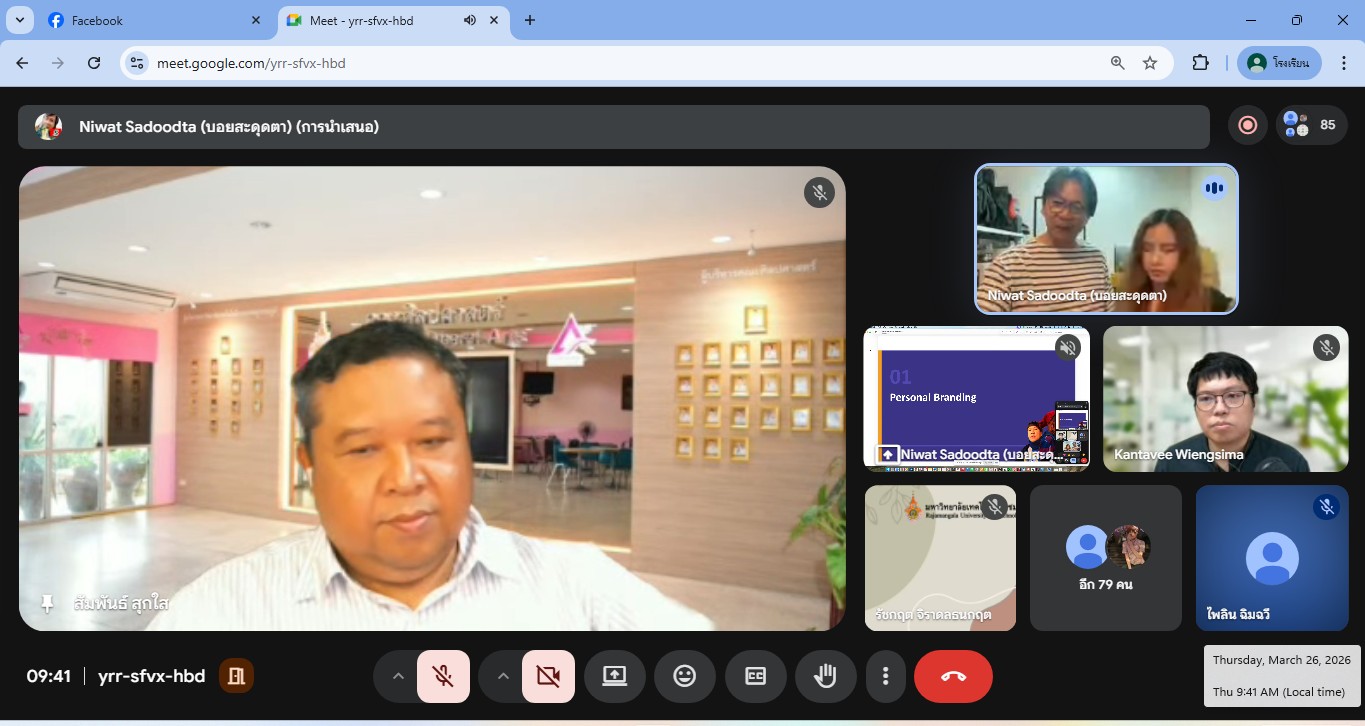Screen dimensions: 1365x726
Task: Open the Chrome profile button
Action: point(1279,63)
